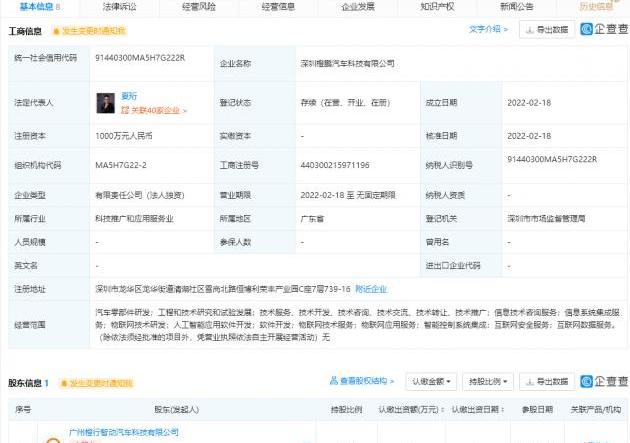Click the 附近企业 link after the address
Screen dimensions: 630x443
(x=371, y=289)
